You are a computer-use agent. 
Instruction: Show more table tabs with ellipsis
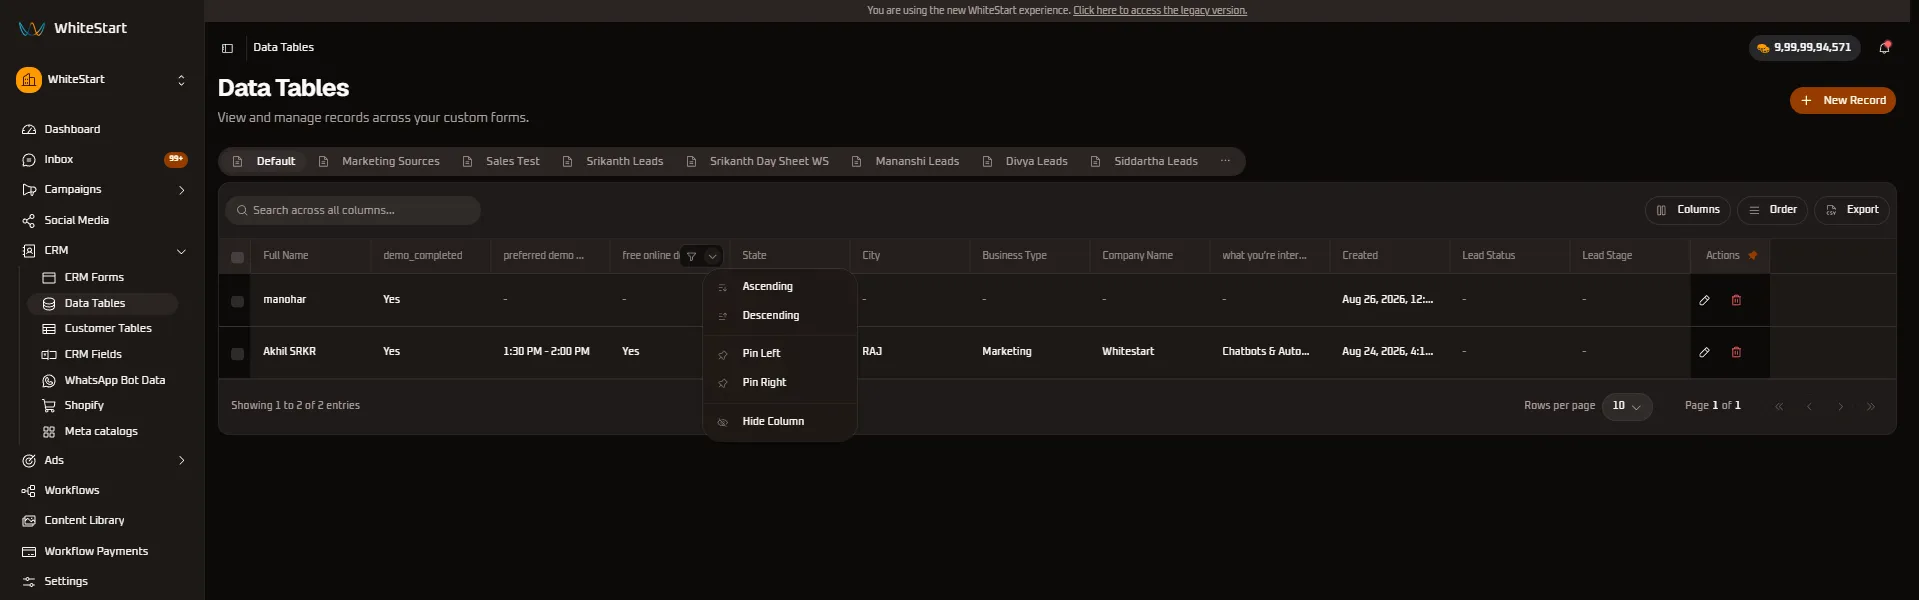(x=1225, y=161)
